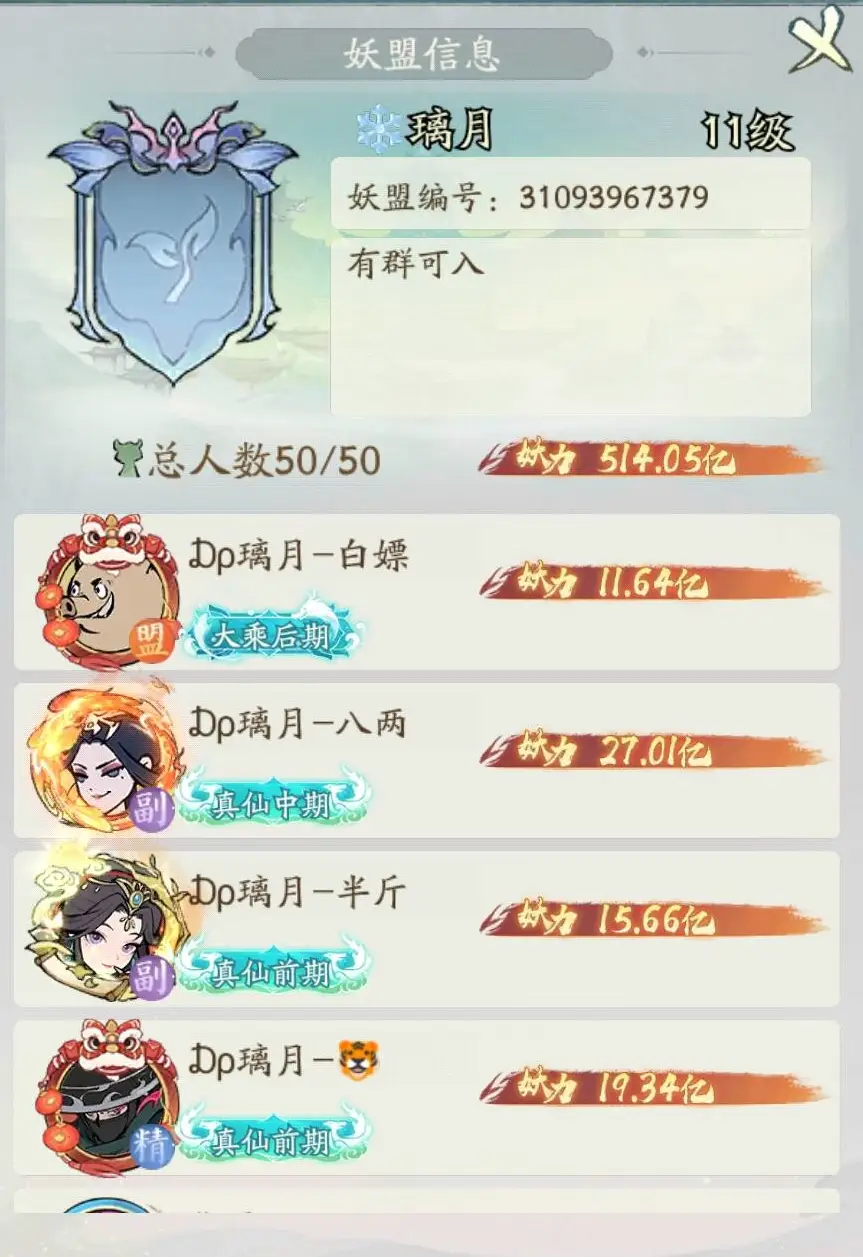863x1257 pixels.
Task: Open the flame-framed avatar of Dp璃月-八两
Action: tap(100, 760)
